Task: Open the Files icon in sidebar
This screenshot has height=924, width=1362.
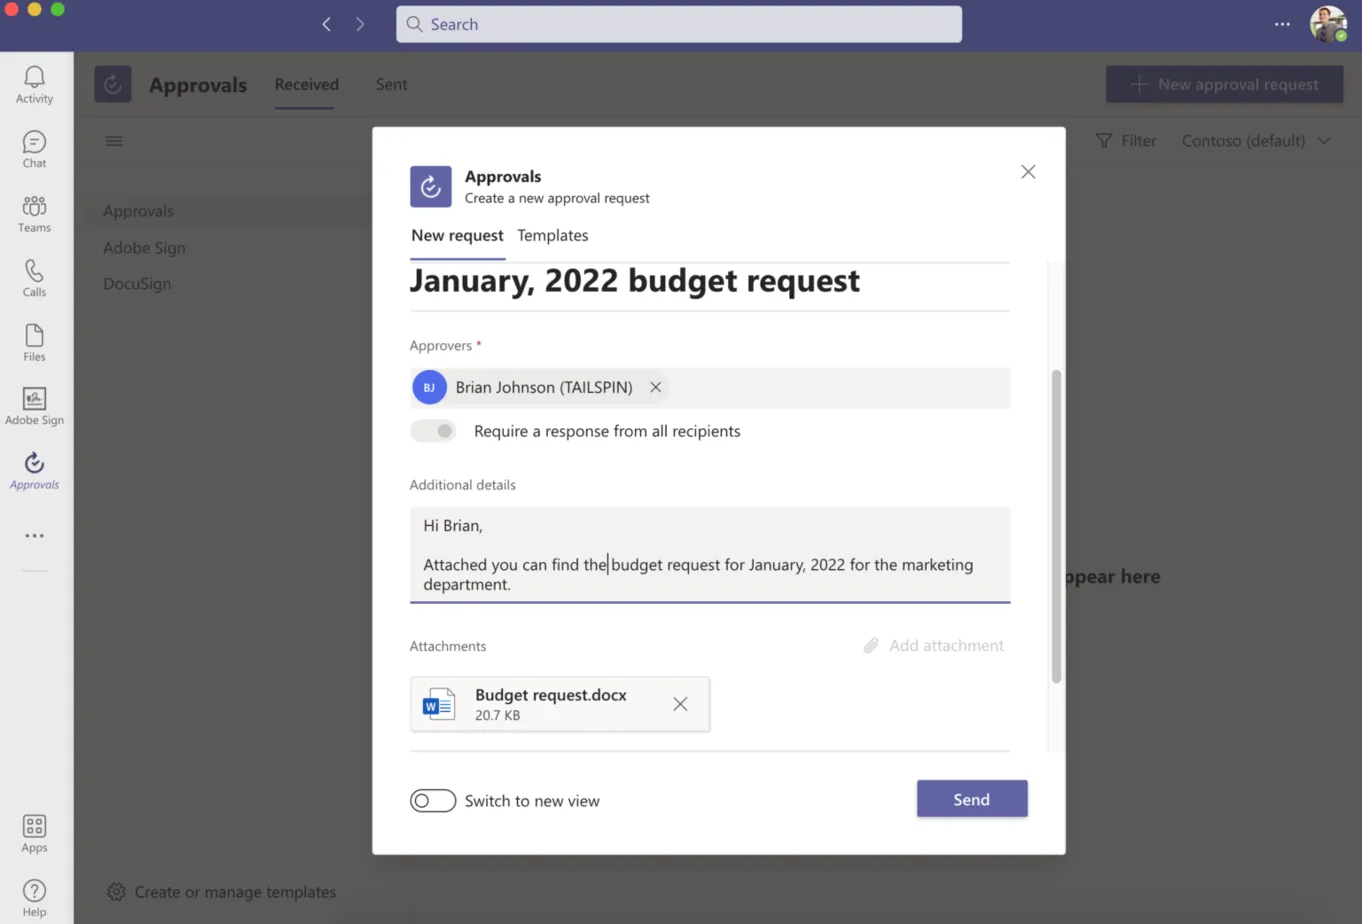Action: coord(34,335)
